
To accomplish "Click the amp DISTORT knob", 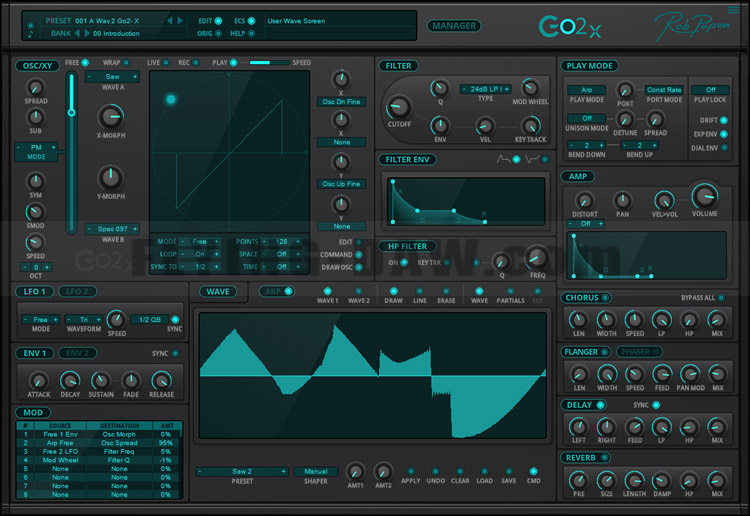I will pos(584,201).
